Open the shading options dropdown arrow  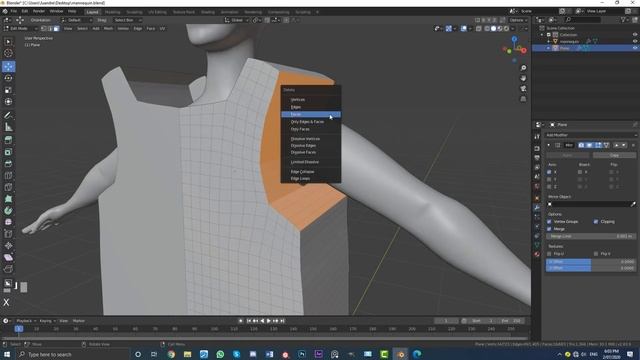513,29
